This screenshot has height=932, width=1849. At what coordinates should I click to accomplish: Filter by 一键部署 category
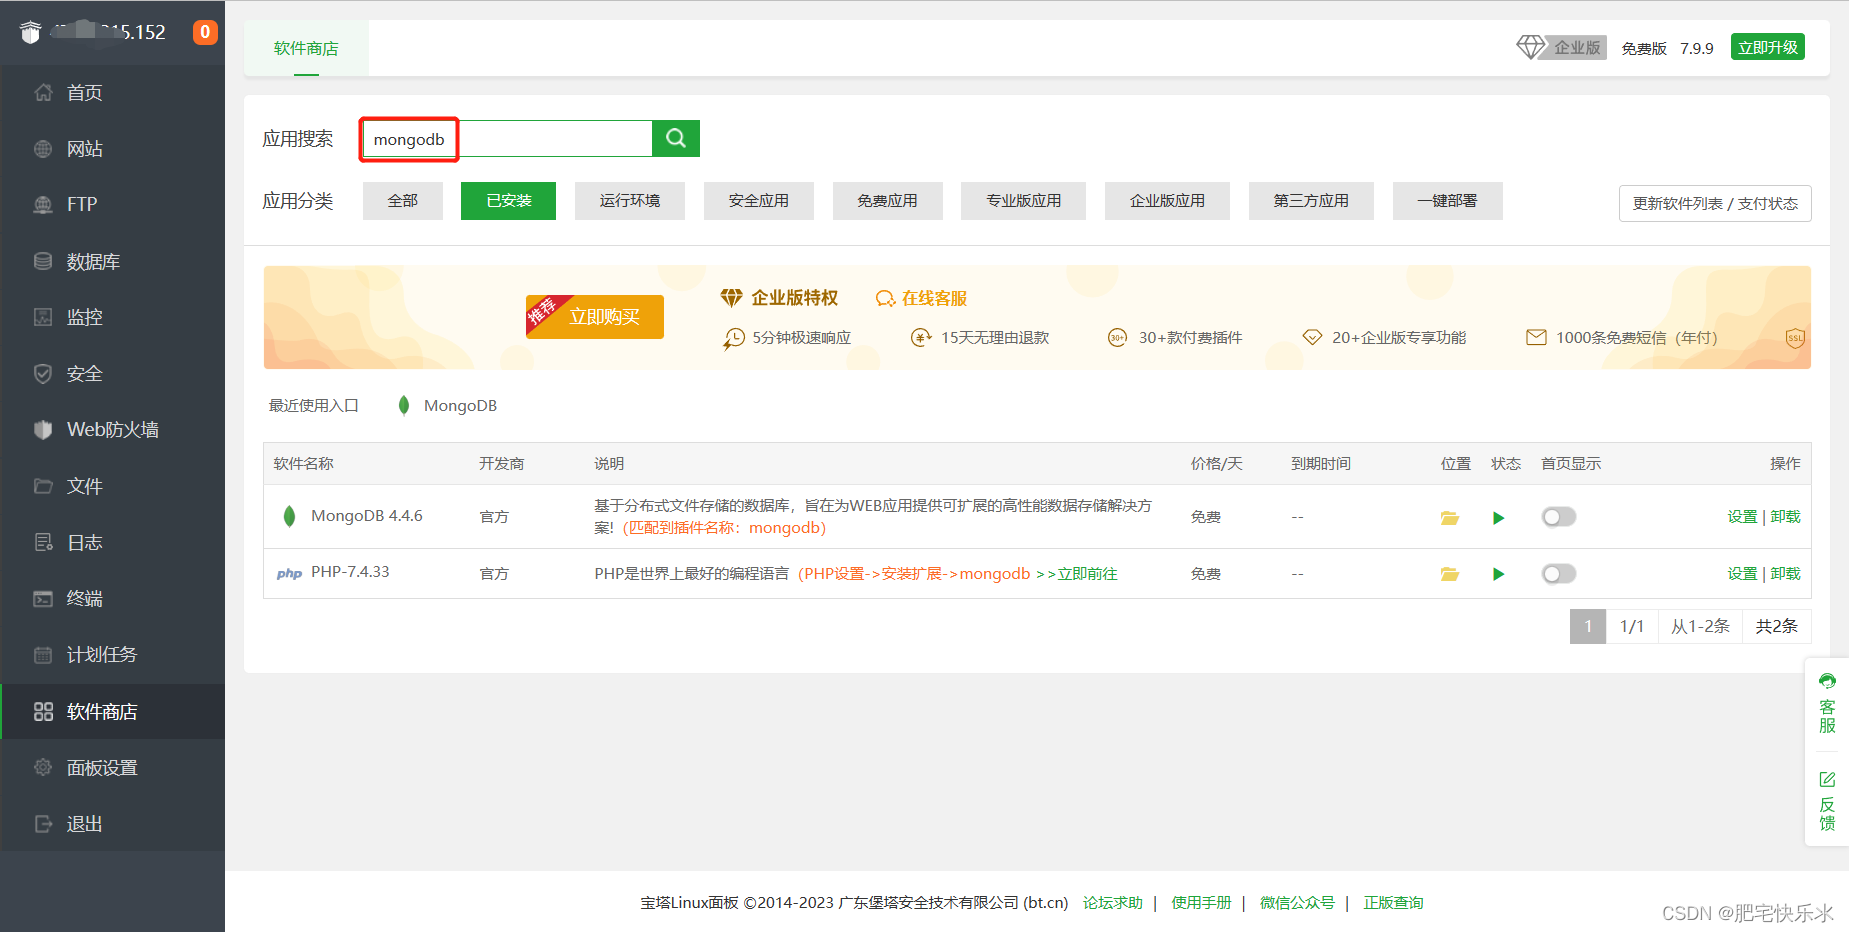pyautogui.click(x=1447, y=201)
